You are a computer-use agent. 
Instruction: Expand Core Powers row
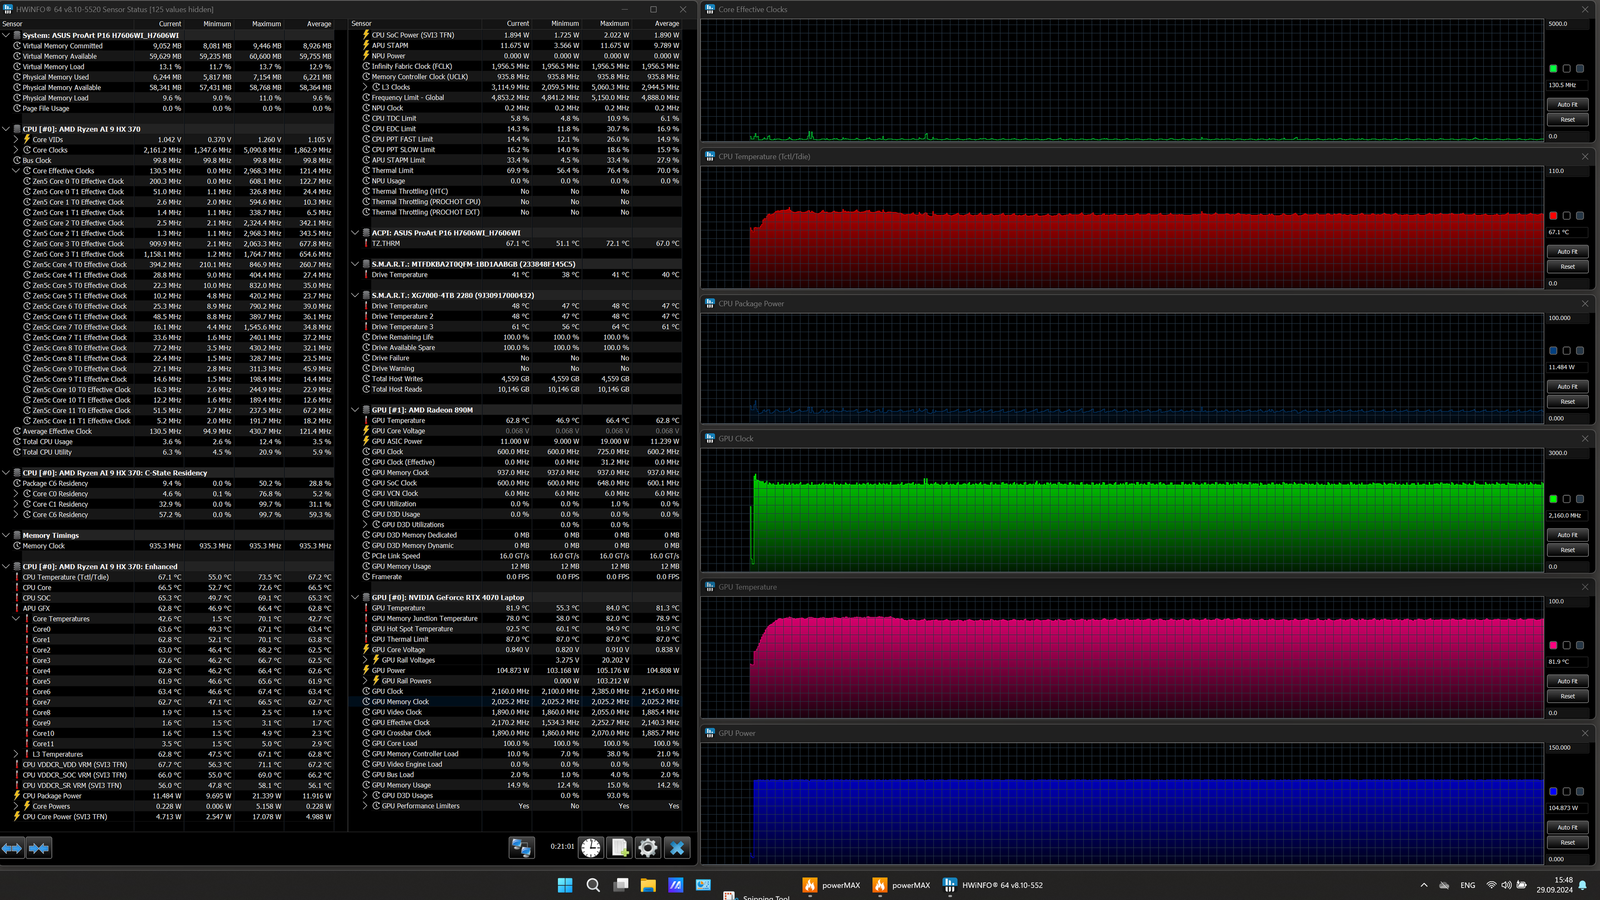tap(16, 806)
